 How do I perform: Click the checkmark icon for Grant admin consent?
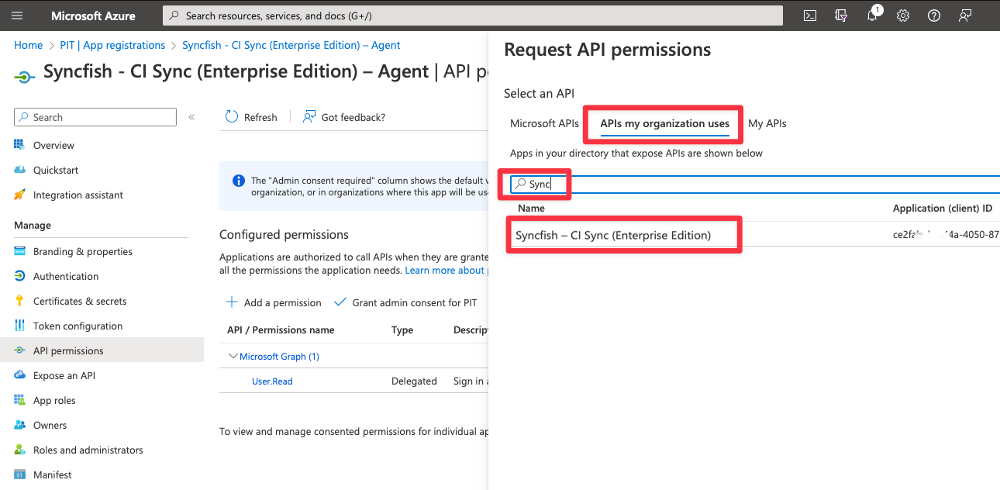coord(340,302)
